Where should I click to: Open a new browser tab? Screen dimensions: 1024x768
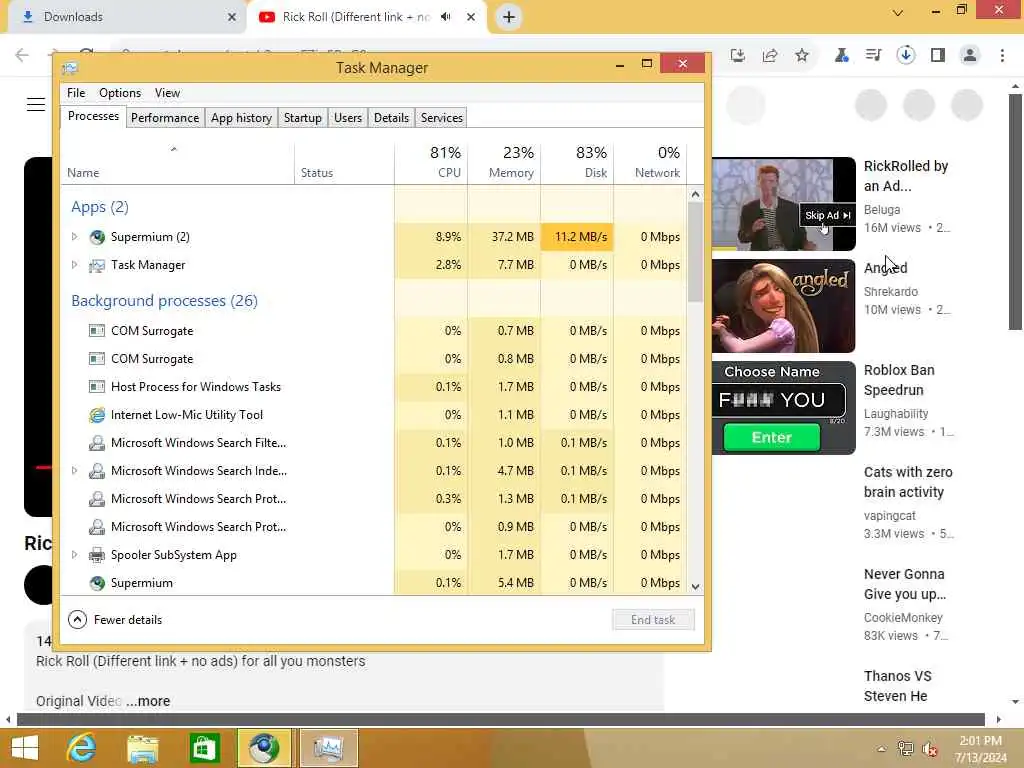click(509, 17)
